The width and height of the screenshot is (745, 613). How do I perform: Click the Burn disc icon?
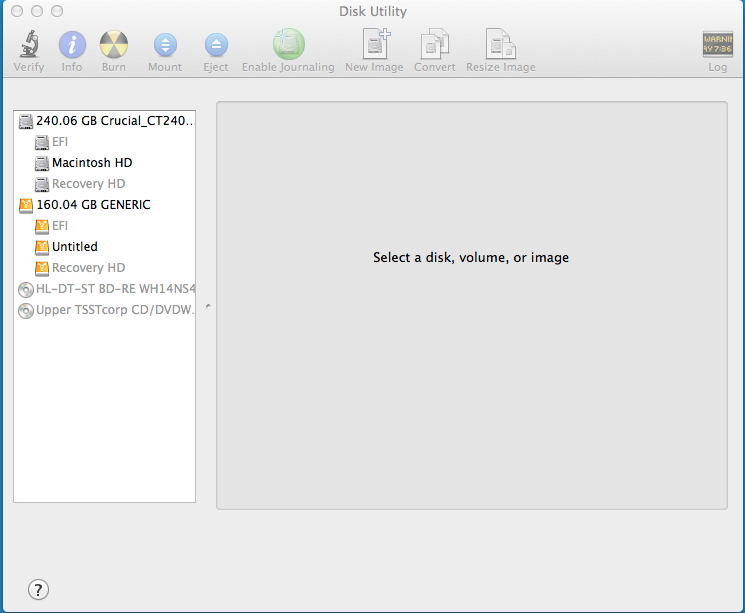(x=114, y=45)
